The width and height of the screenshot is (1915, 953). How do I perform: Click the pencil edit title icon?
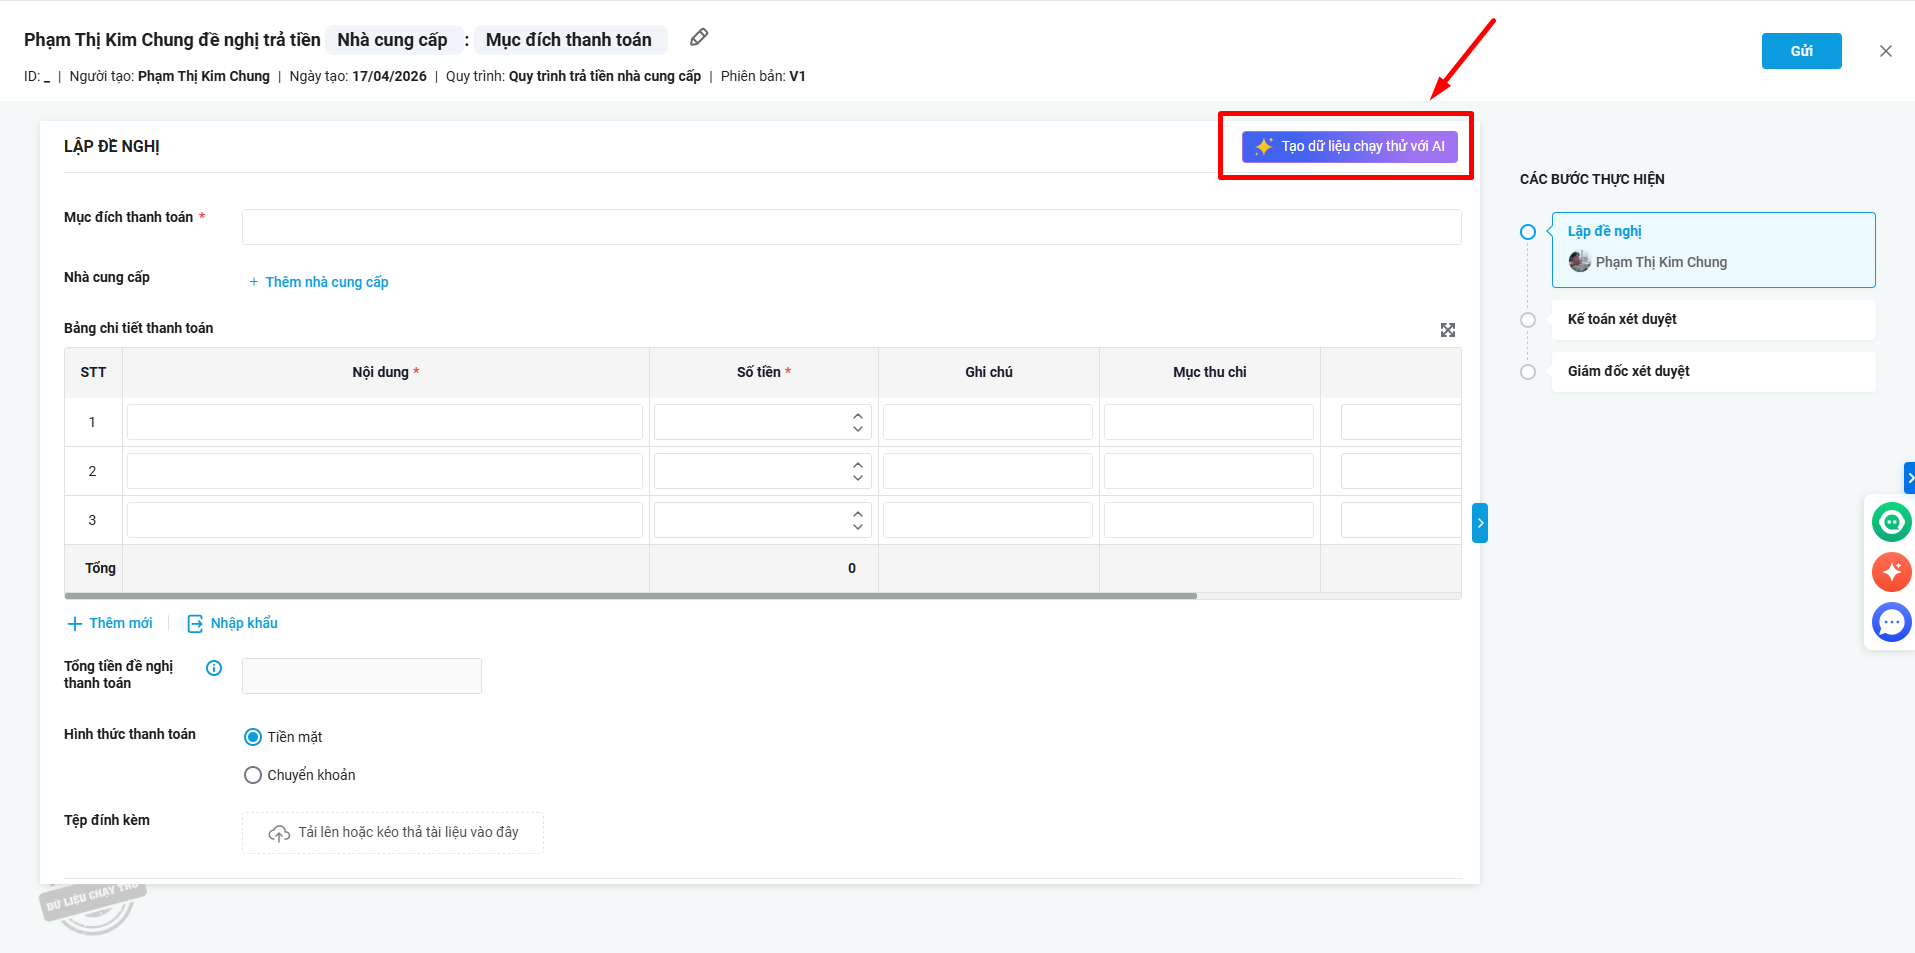pyautogui.click(x=699, y=38)
